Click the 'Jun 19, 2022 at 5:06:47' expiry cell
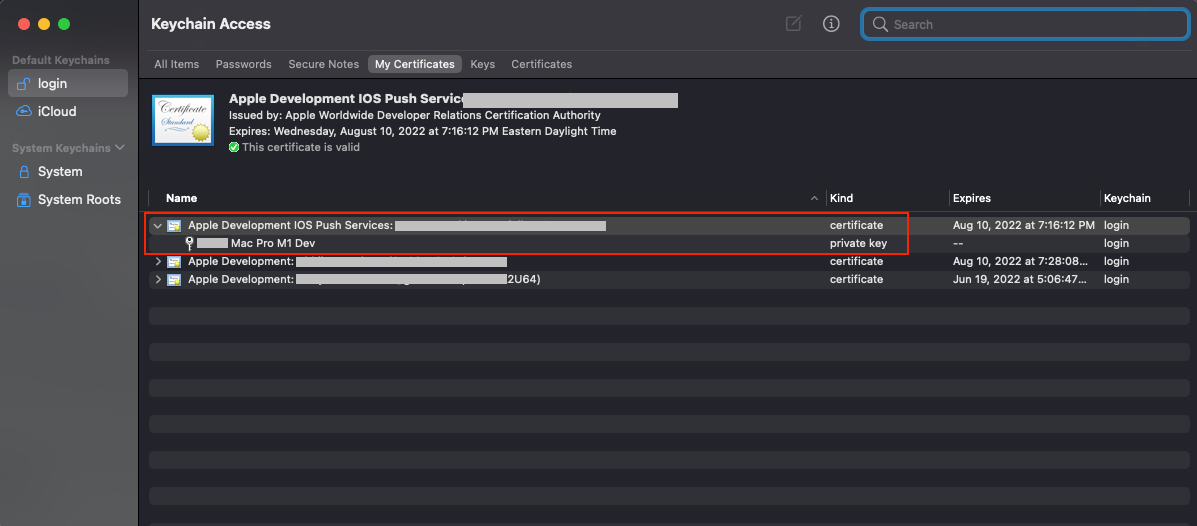The width and height of the screenshot is (1197, 526). [x=1019, y=279]
